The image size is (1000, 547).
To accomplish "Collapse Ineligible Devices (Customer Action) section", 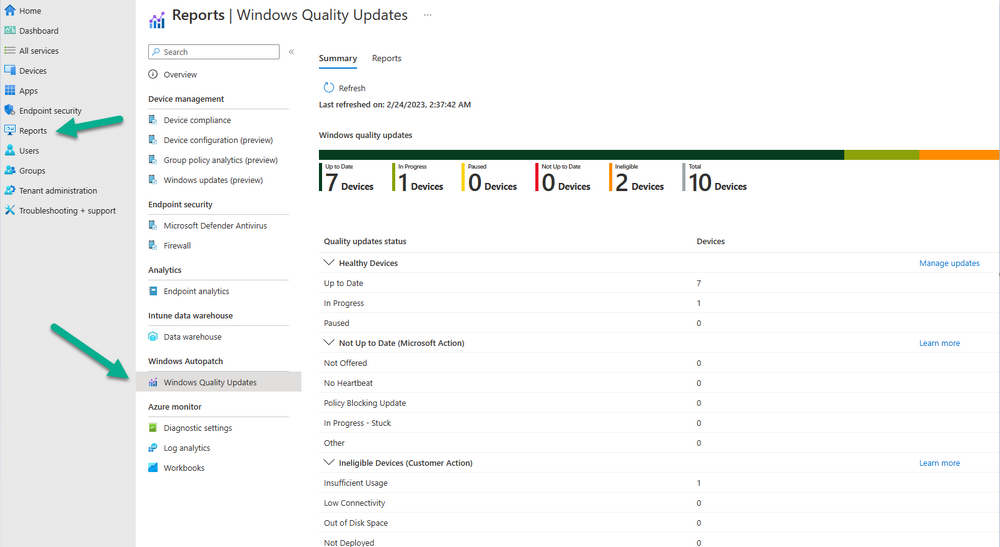I will (329, 462).
